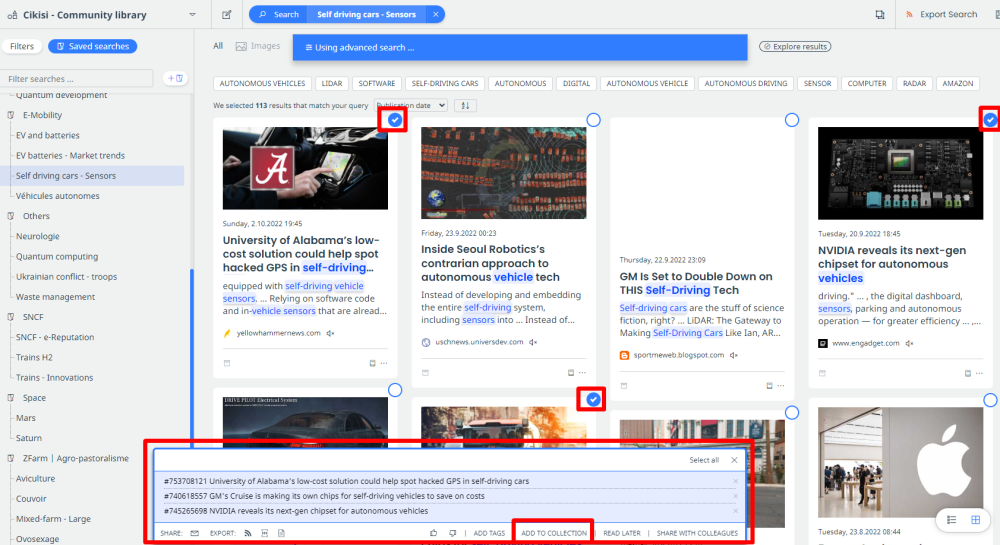Remove the #753708121 Alabama article from the selection list

pyautogui.click(x=735, y=481)
